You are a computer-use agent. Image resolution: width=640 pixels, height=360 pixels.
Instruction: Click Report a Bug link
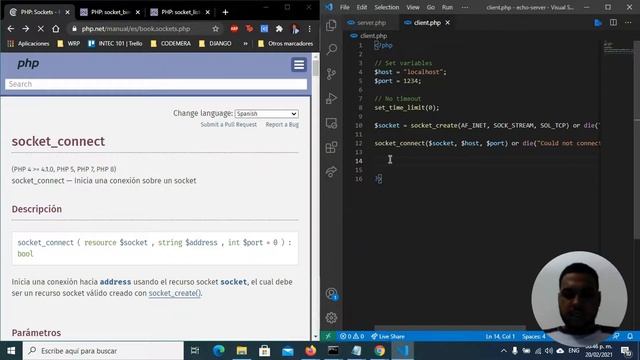click(282, 124)
